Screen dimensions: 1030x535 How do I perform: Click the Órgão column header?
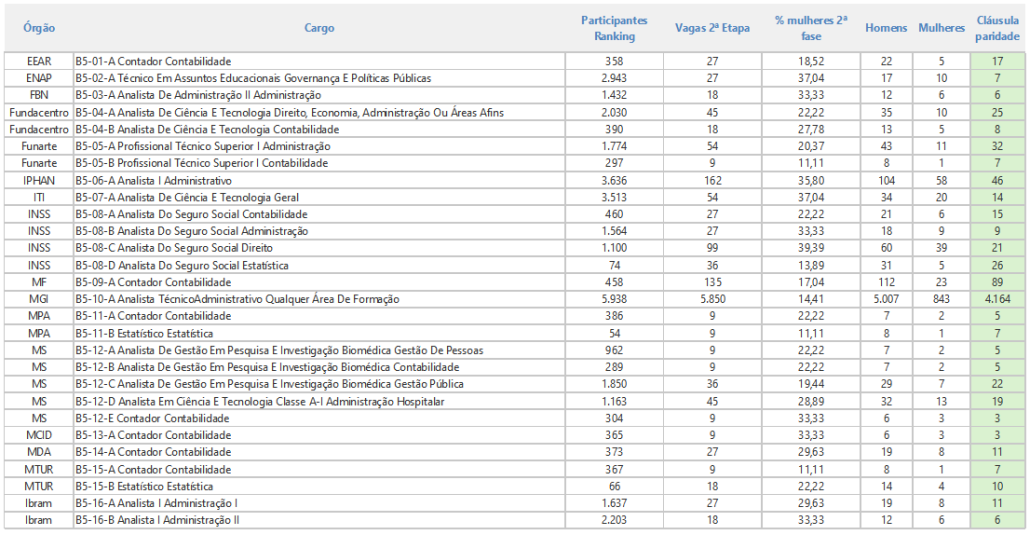coord(38,29)
